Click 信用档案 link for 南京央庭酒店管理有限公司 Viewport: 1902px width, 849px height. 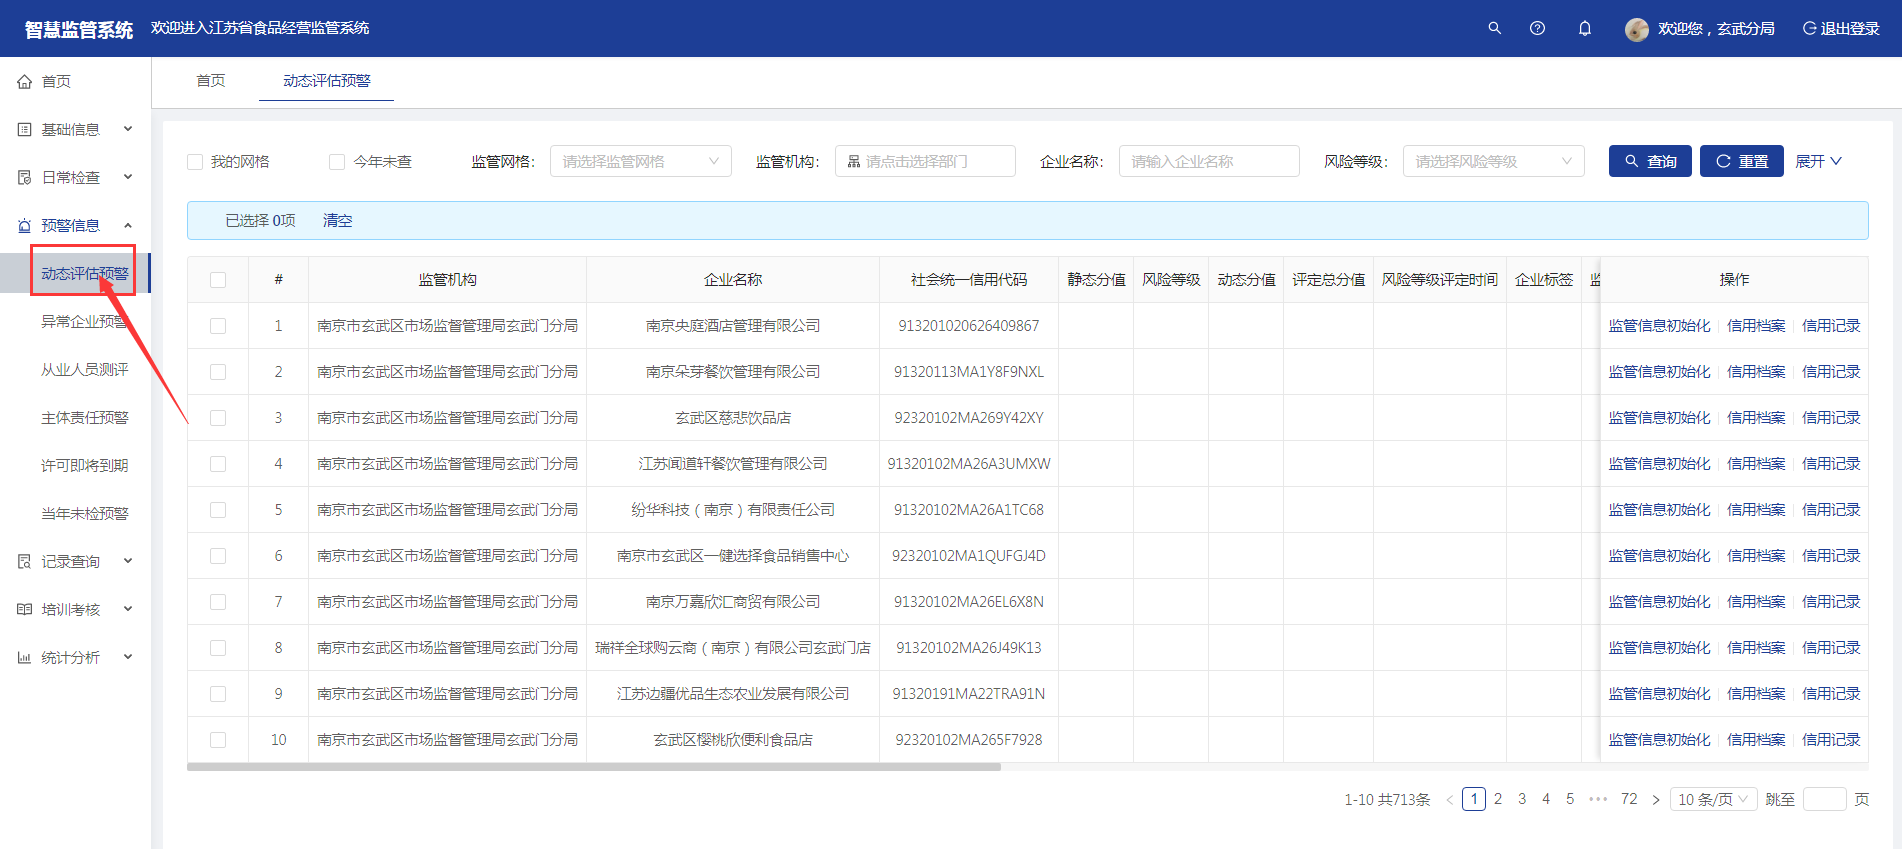1755,326
